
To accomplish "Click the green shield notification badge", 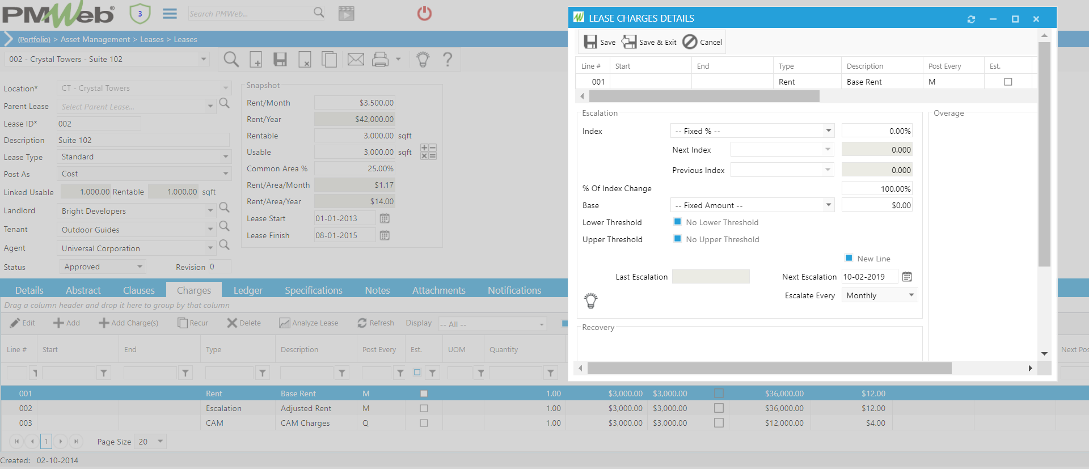I will [140, 12].
